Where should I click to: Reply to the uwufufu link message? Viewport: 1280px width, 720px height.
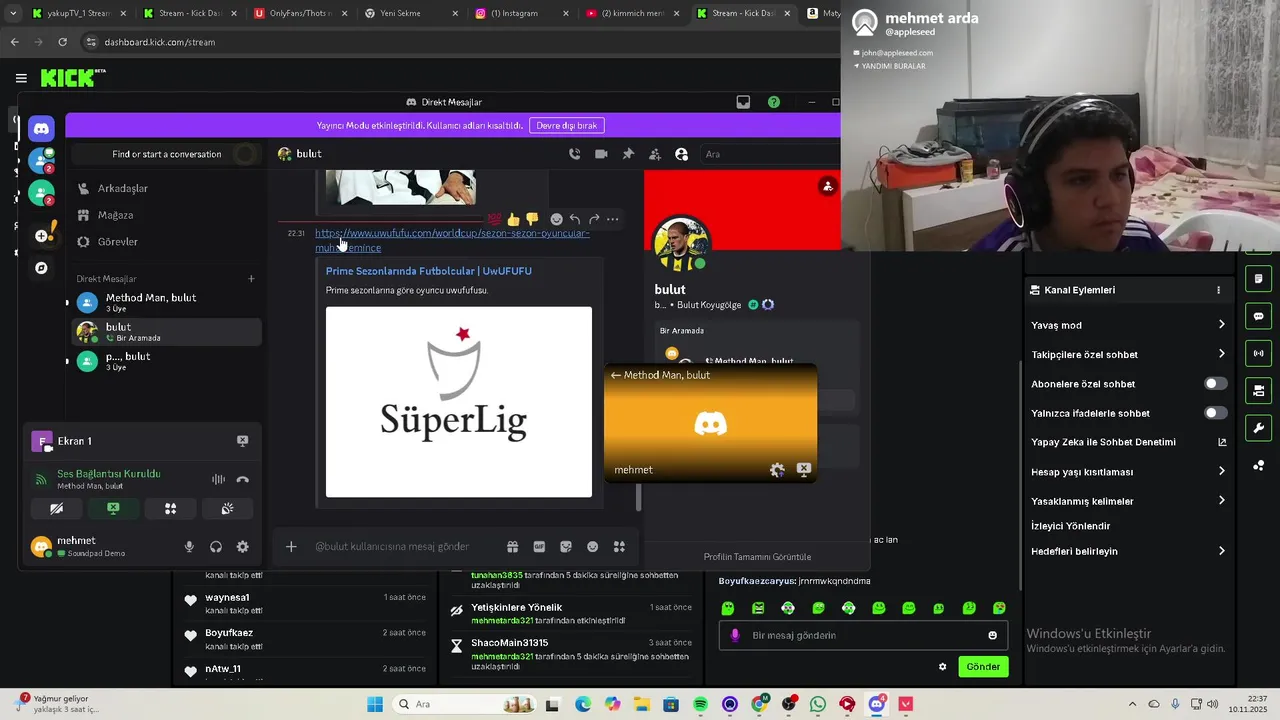coord(575,219)
